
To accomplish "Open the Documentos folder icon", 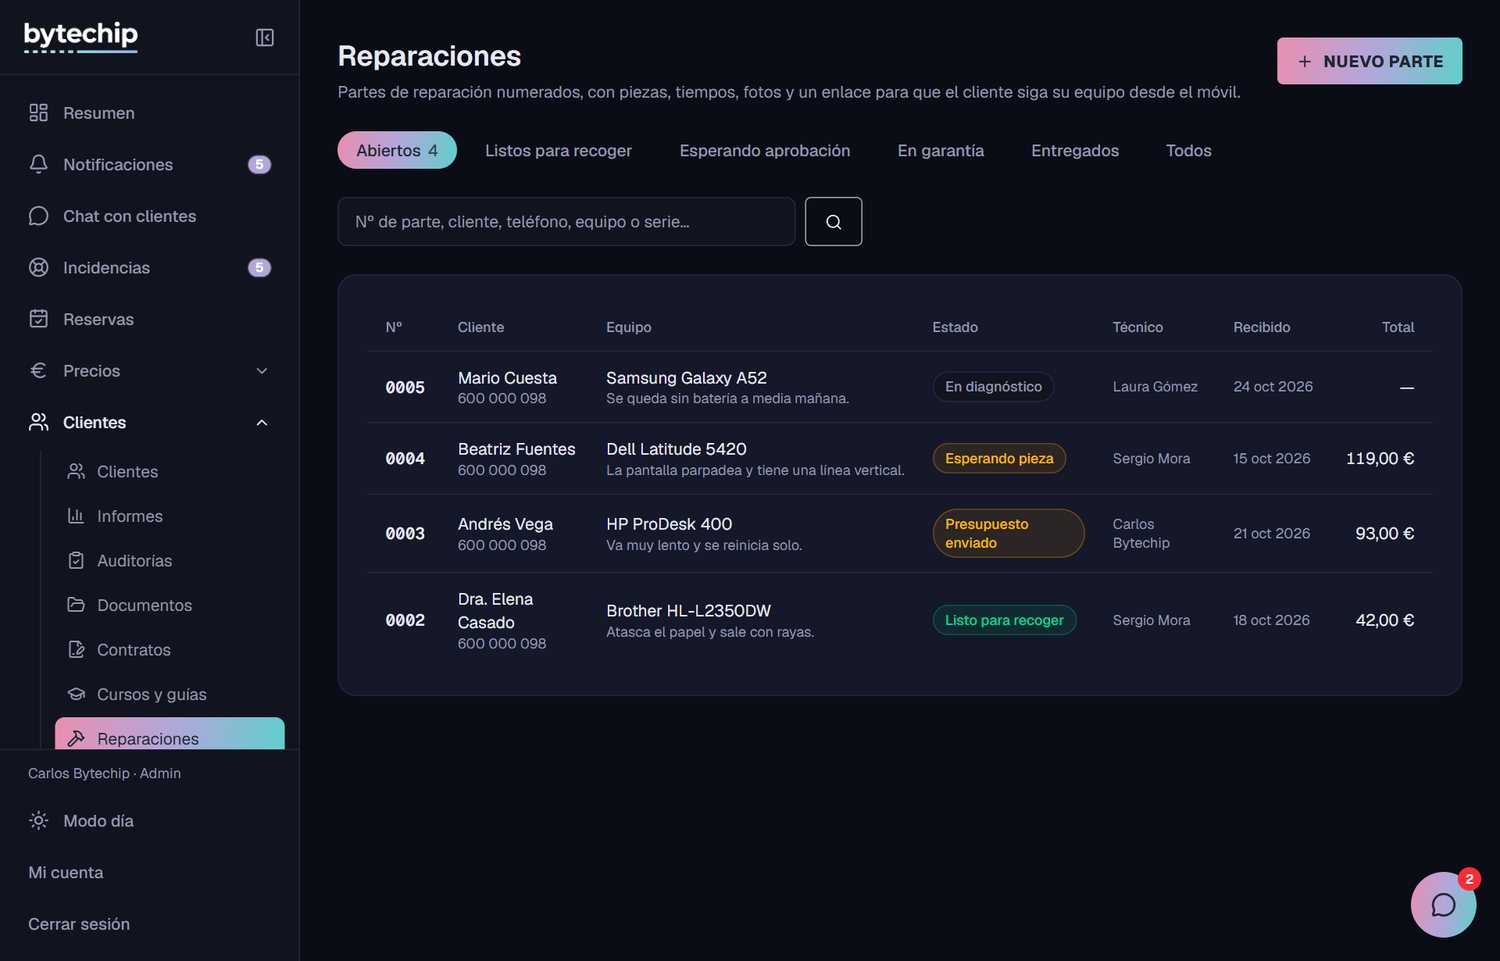I will [x=76, y=605].
